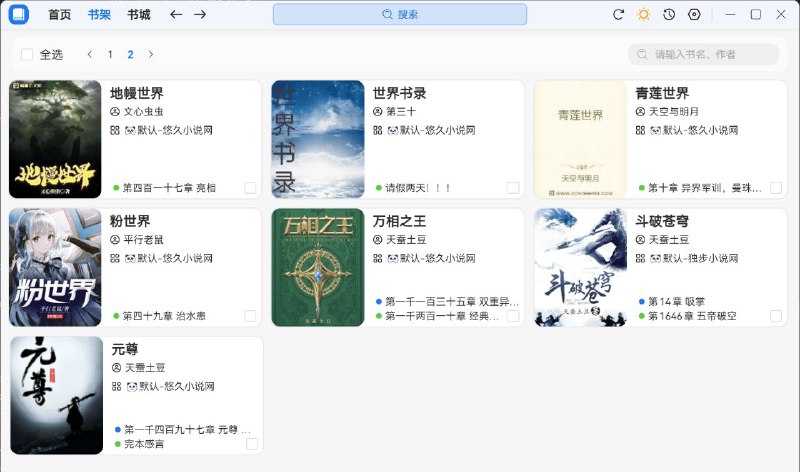Open chapter 第十章 异界军训

[705, 188]
